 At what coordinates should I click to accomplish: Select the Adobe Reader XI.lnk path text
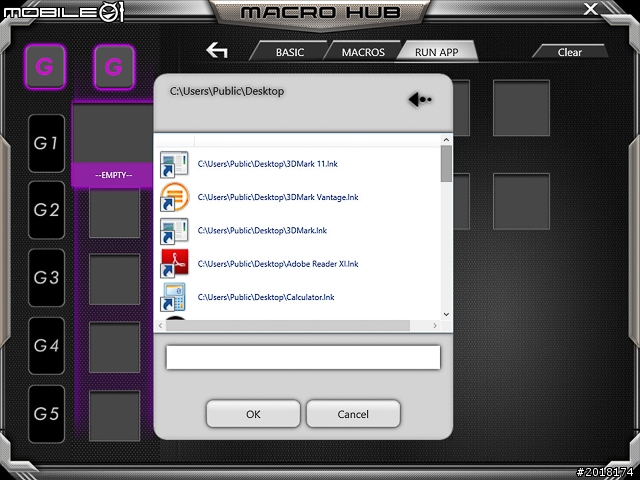click(x=278, y=264)
